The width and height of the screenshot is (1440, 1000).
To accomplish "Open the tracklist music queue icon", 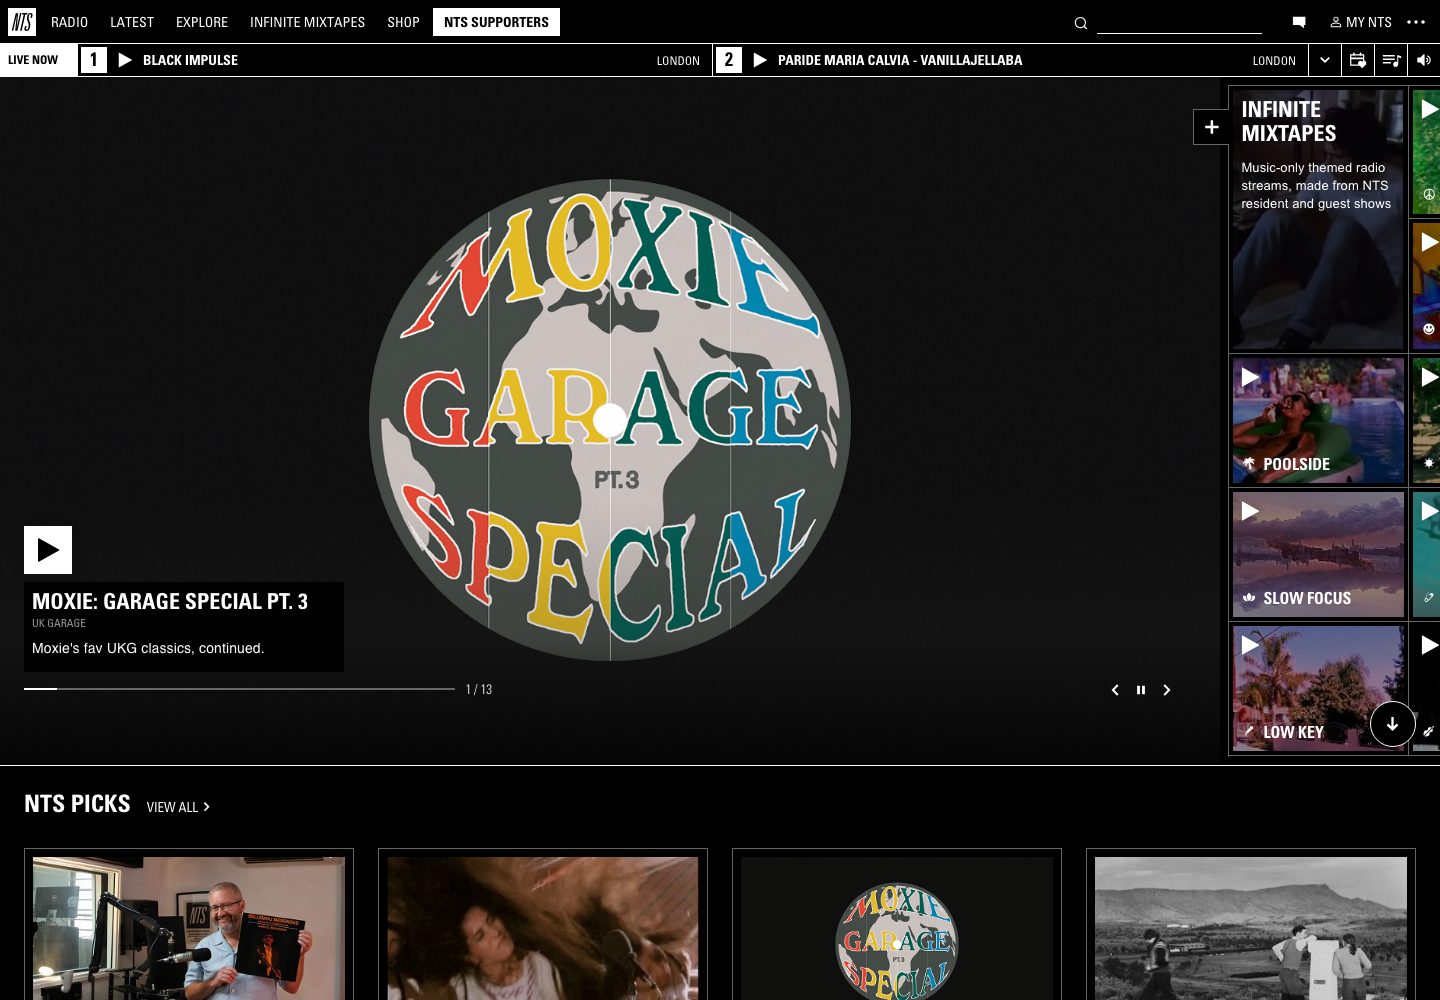I will (1391, 60).
